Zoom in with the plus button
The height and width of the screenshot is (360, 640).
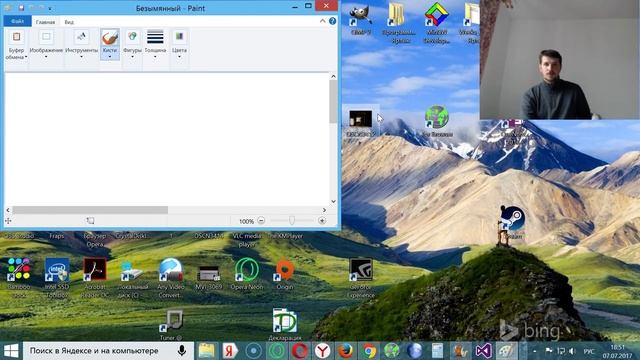click(x=322, y=220)
